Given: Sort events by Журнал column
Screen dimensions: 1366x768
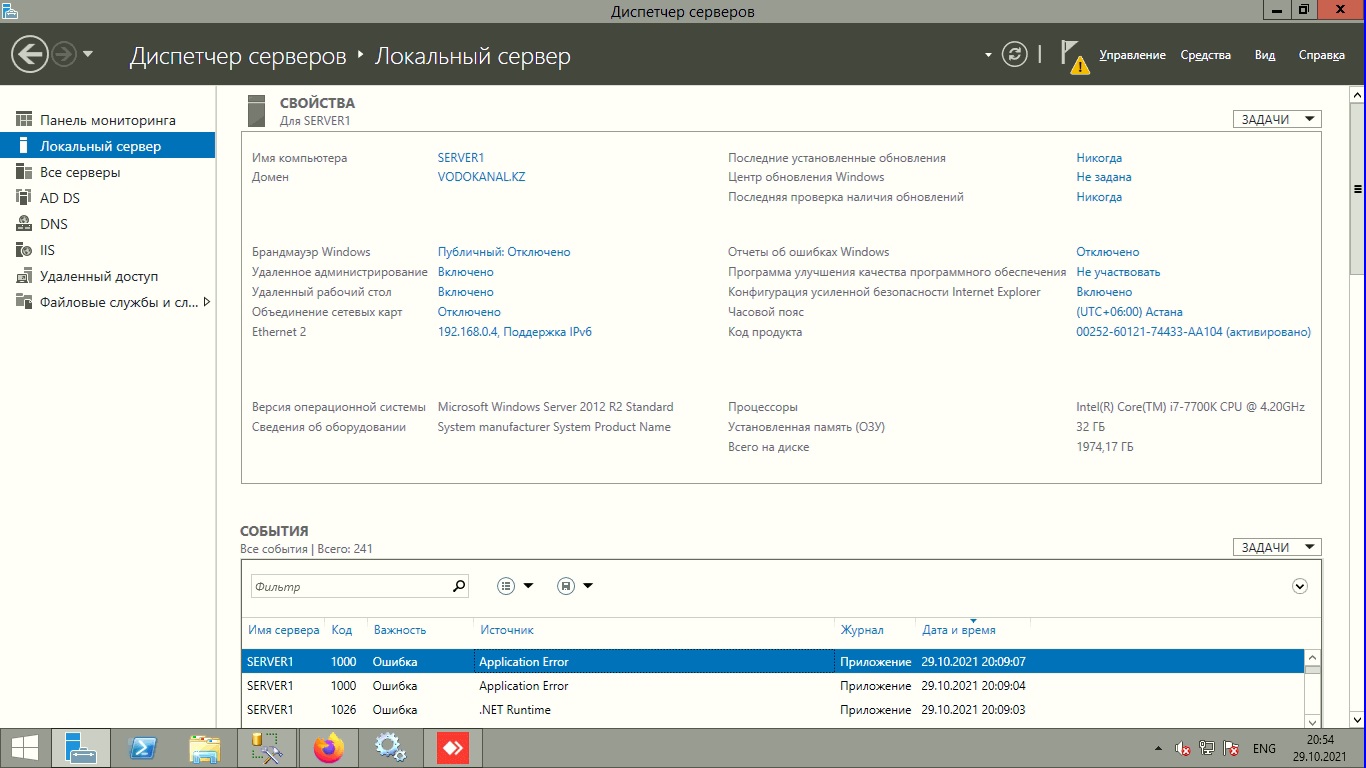Looking at the screenshot, I should [x=862, y=630].
